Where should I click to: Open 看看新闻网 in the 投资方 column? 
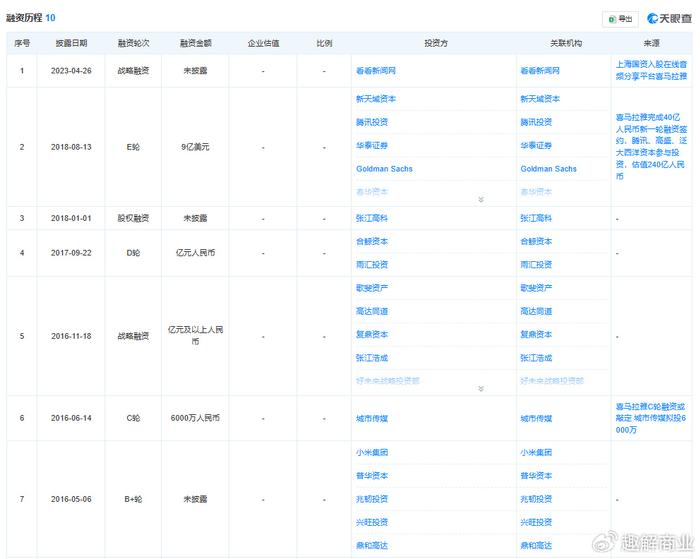(x=376, y=71)
